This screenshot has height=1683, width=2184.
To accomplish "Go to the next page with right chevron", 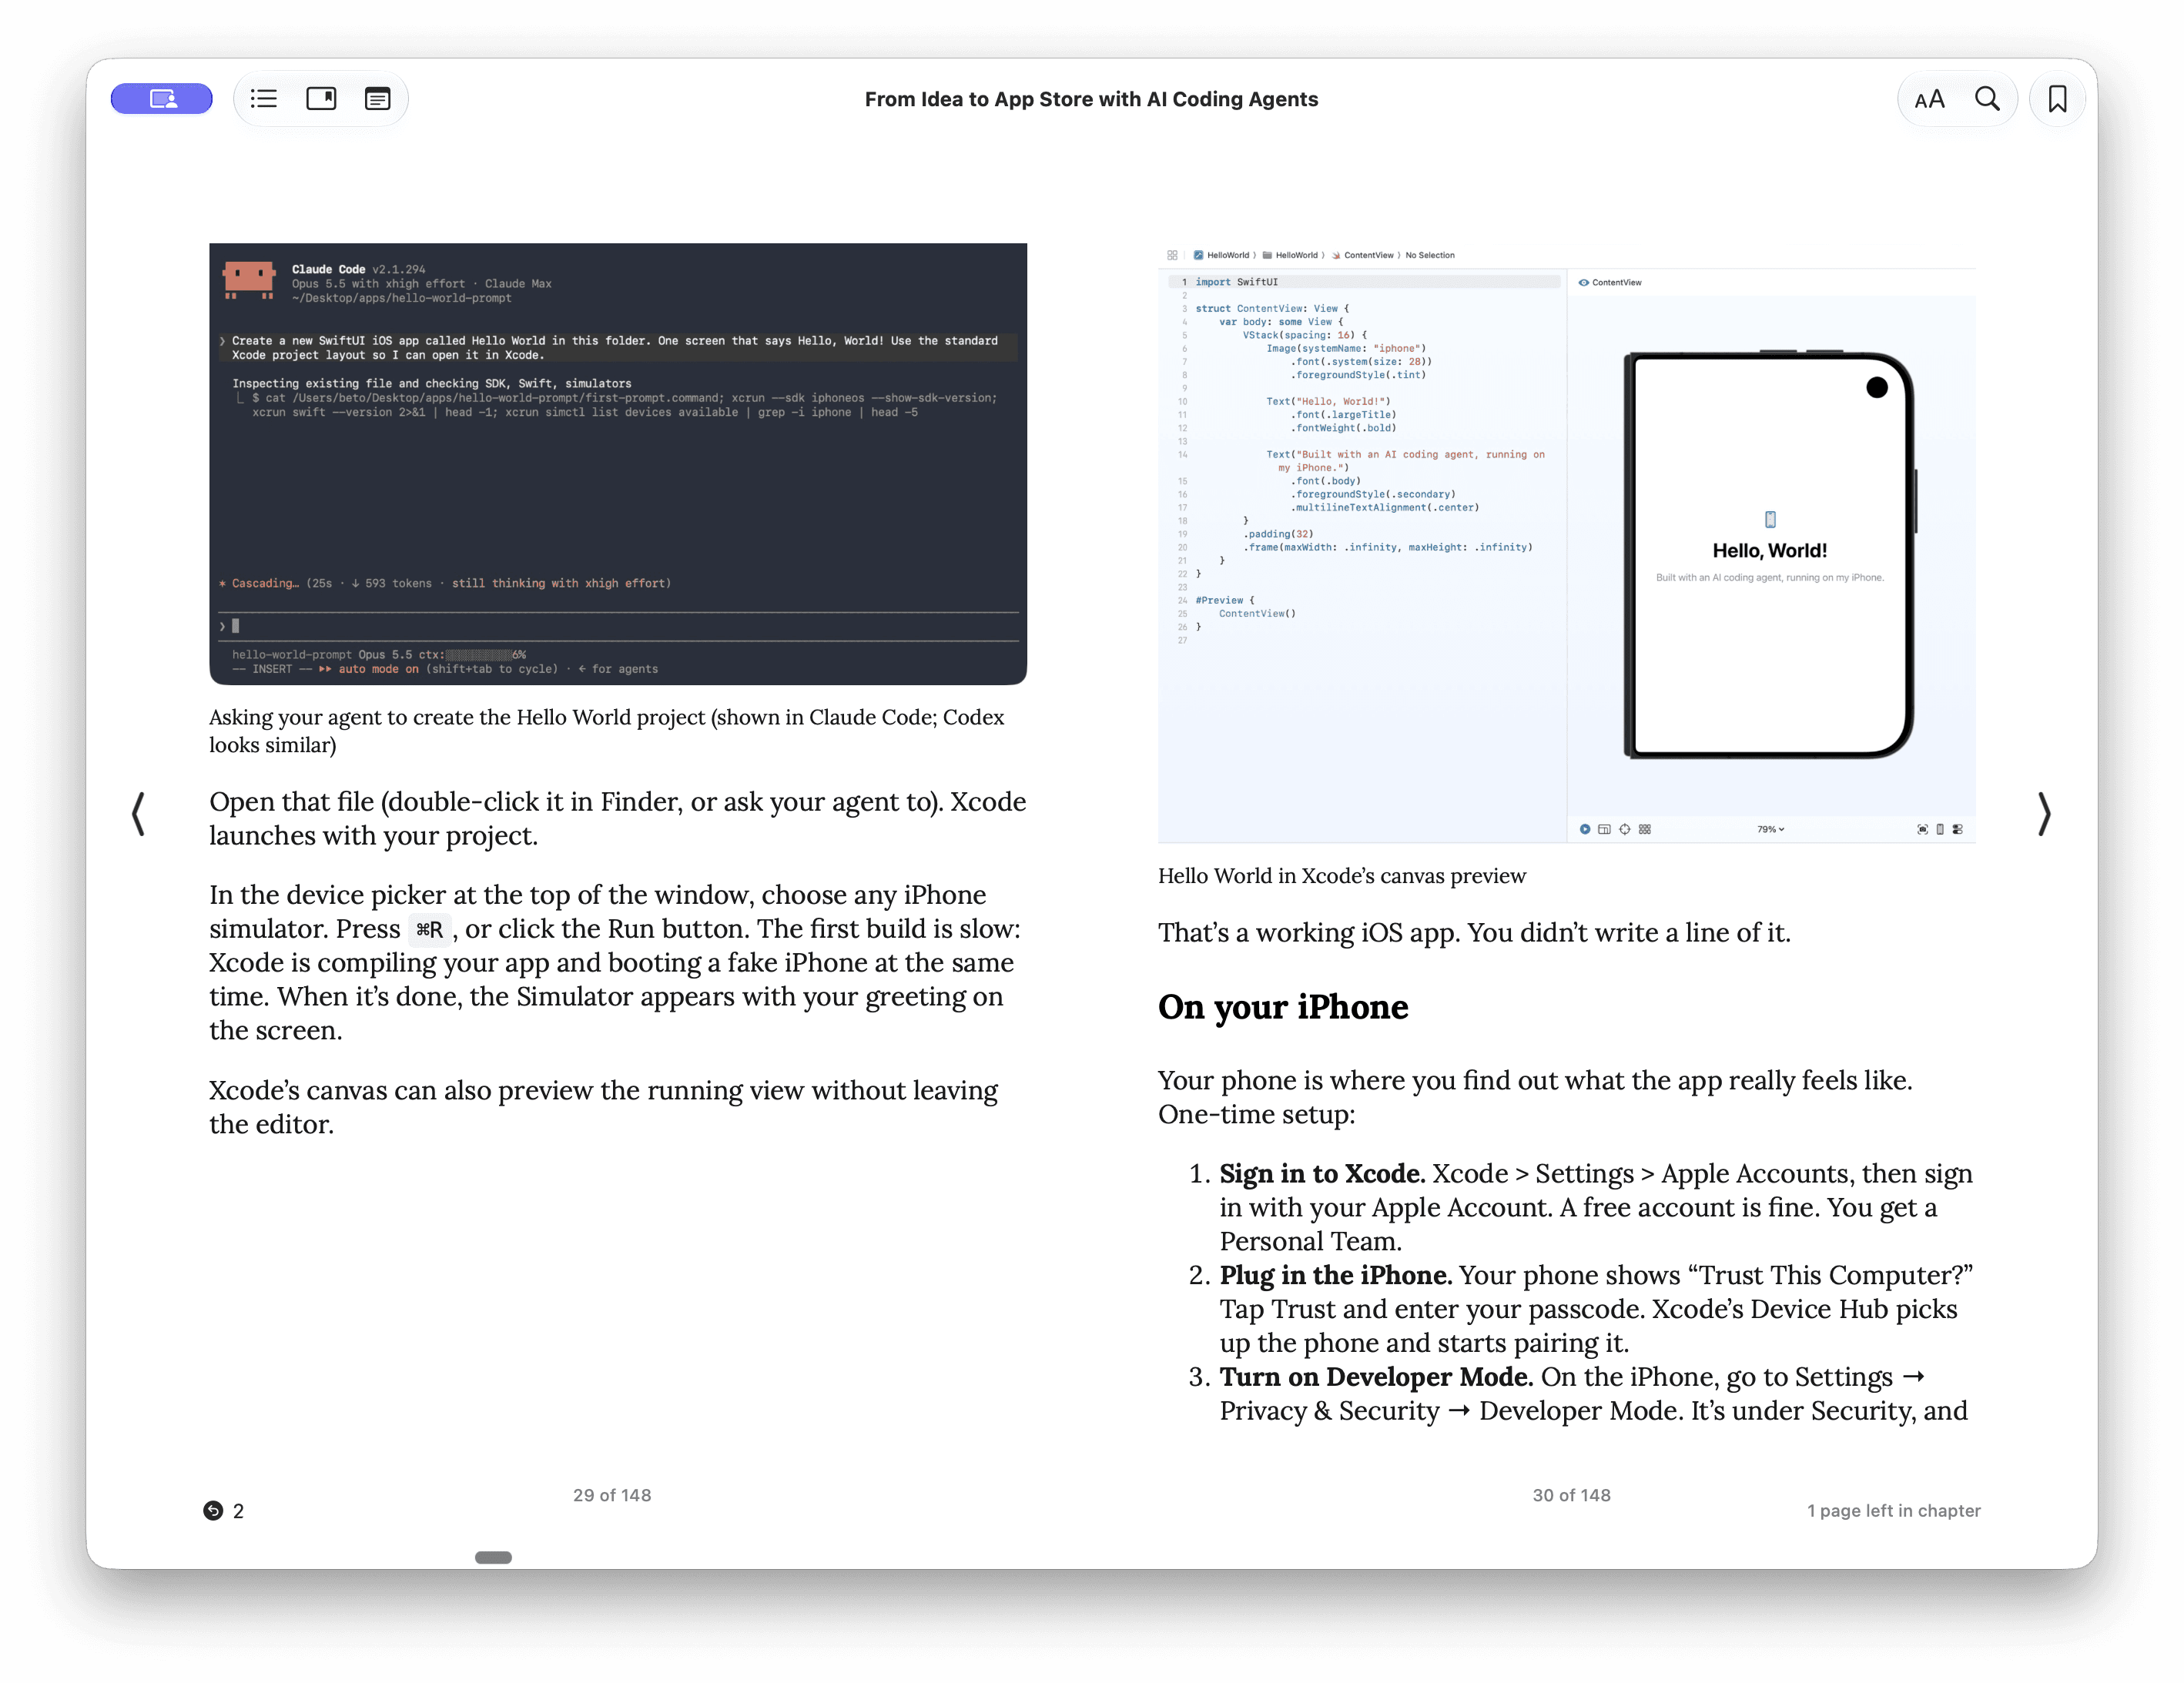I will tap(2044, 813).
